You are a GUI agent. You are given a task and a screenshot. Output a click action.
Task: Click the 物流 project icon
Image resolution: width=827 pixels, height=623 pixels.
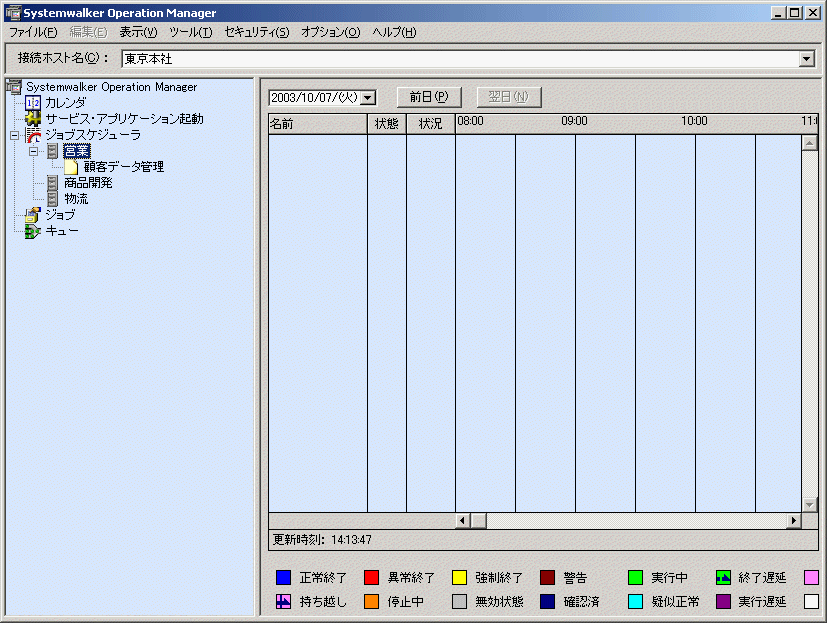[52, 199]
